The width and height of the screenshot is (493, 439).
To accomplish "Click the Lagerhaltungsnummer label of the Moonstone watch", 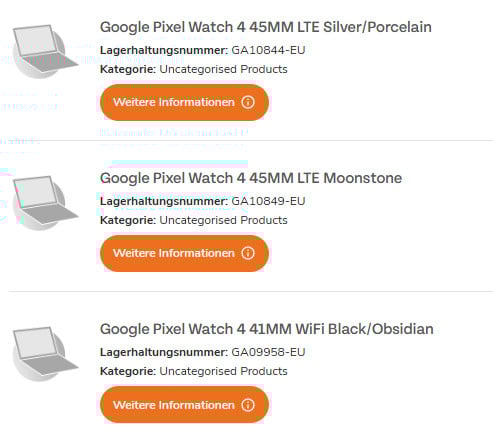I will pos(164,201).
